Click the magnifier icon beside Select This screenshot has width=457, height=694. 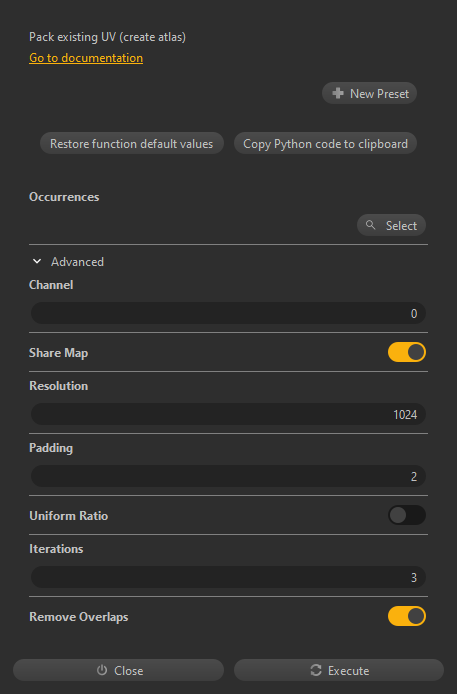371,225
